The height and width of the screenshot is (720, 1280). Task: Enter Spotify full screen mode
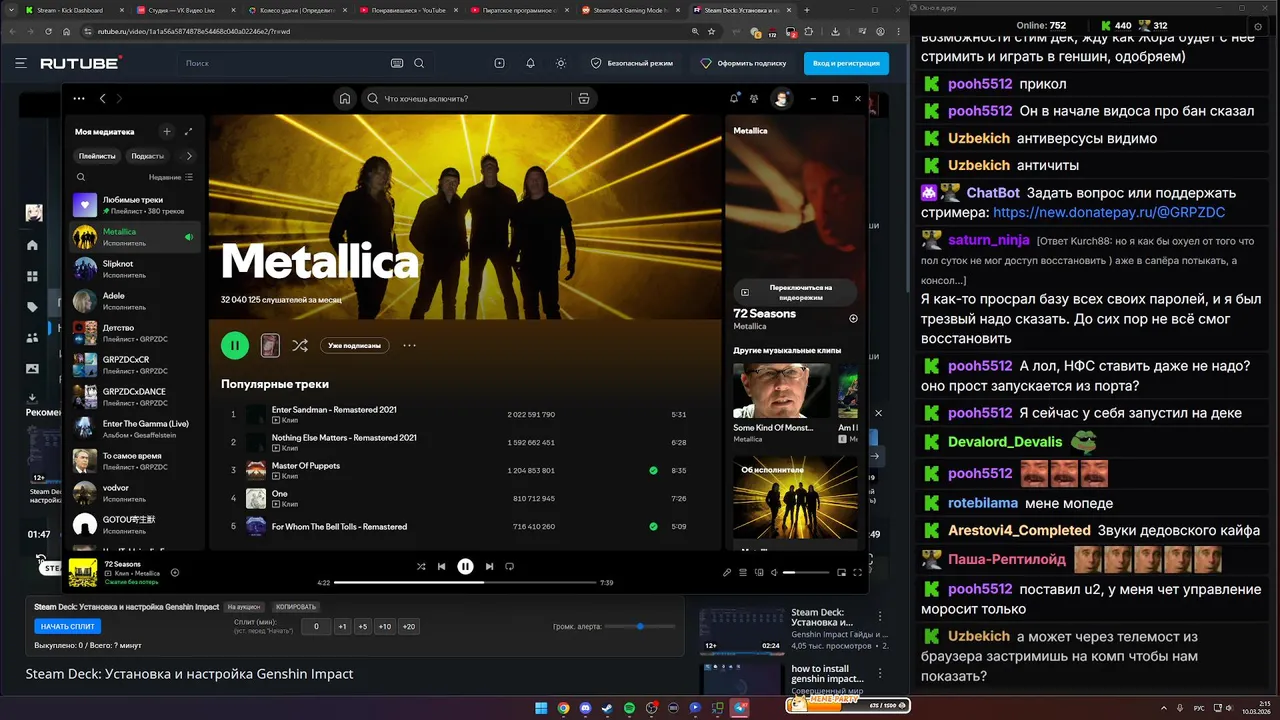pos(857,572)
